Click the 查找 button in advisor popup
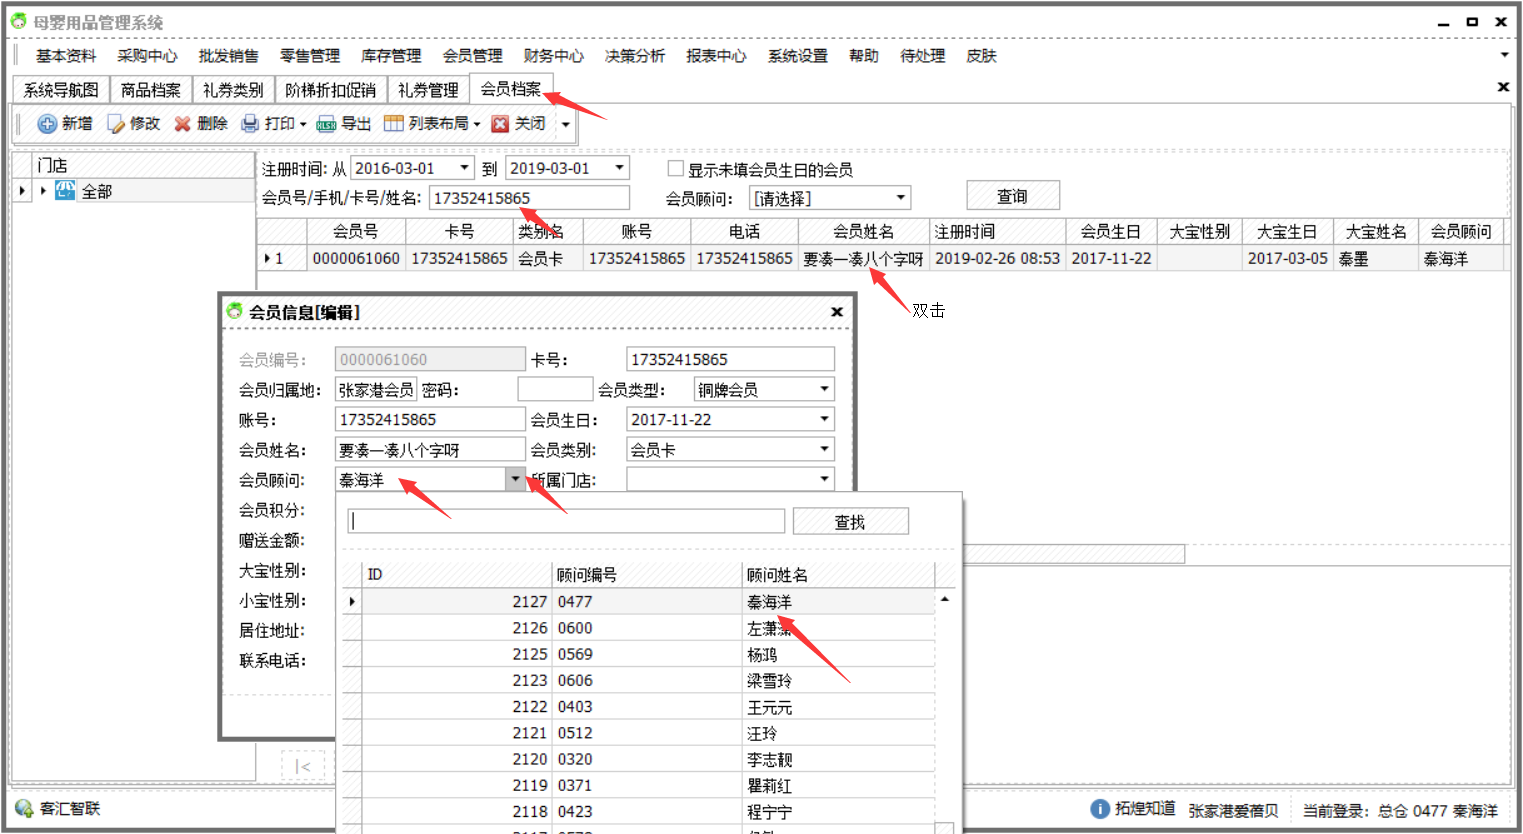1523x834 pixels. point(850,522)
